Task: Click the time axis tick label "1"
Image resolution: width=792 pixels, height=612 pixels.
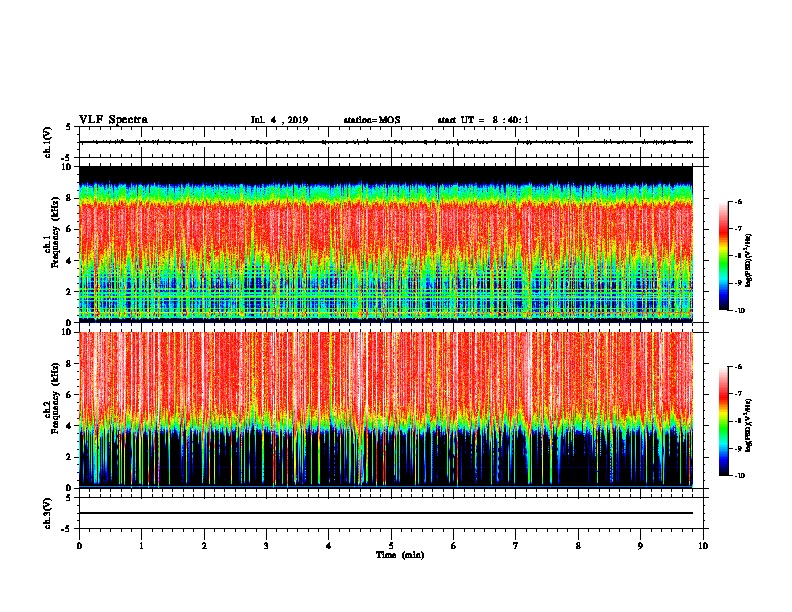Action: click(x=141, y=545)
